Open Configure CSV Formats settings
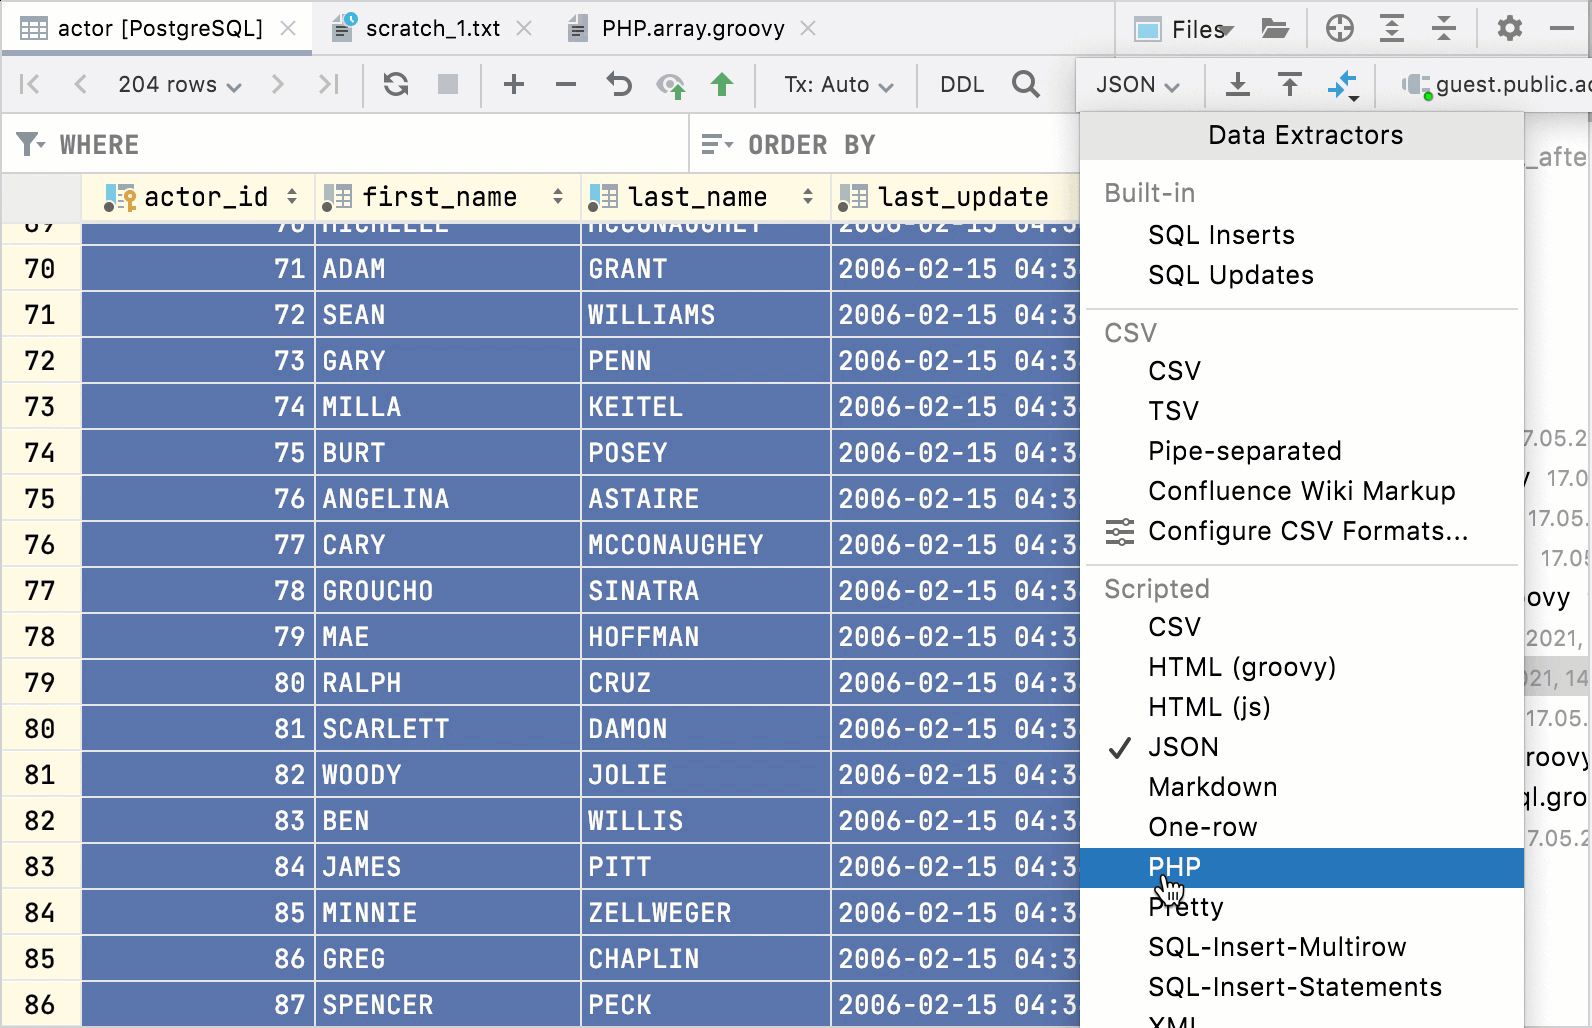Screen dimensions: 1592x1028 tap(1307, 531)
